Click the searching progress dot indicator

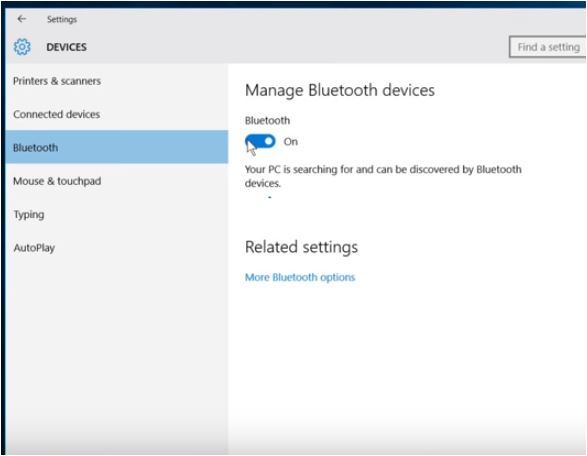click(x=270, y=197)
